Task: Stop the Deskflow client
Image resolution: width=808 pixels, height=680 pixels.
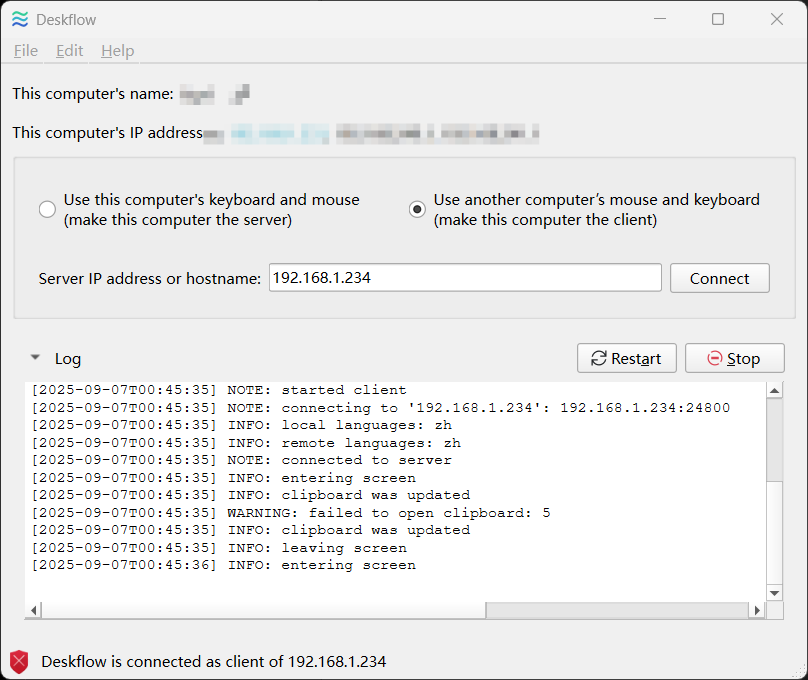Action: (x=735, y=358)
